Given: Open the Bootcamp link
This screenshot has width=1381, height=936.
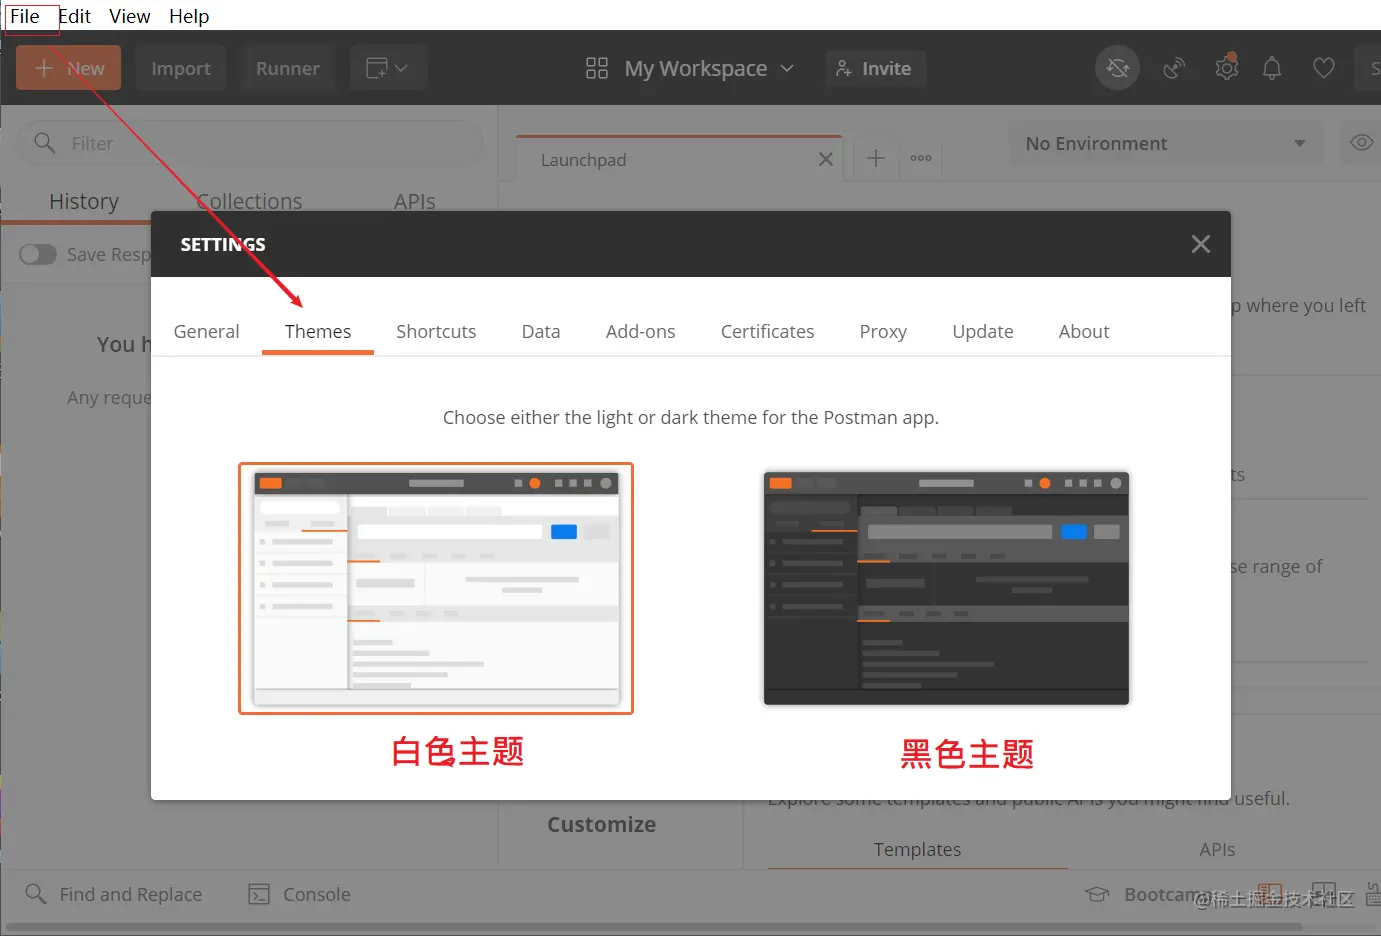Looking at the screenshot, I should 1149,894.
